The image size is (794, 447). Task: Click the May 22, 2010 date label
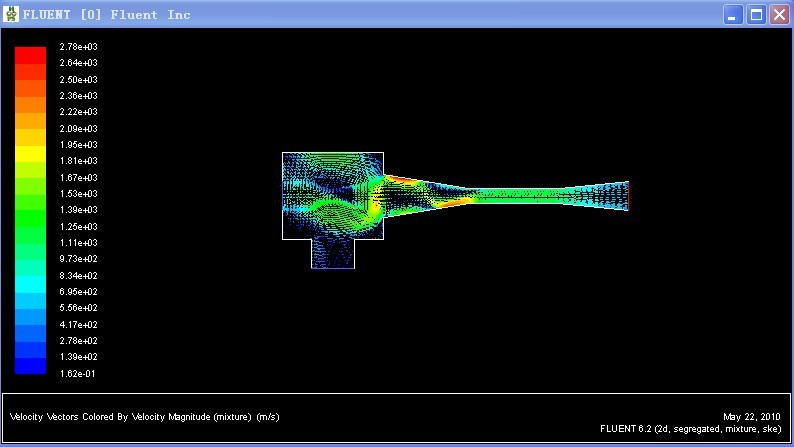click(751, 416)
